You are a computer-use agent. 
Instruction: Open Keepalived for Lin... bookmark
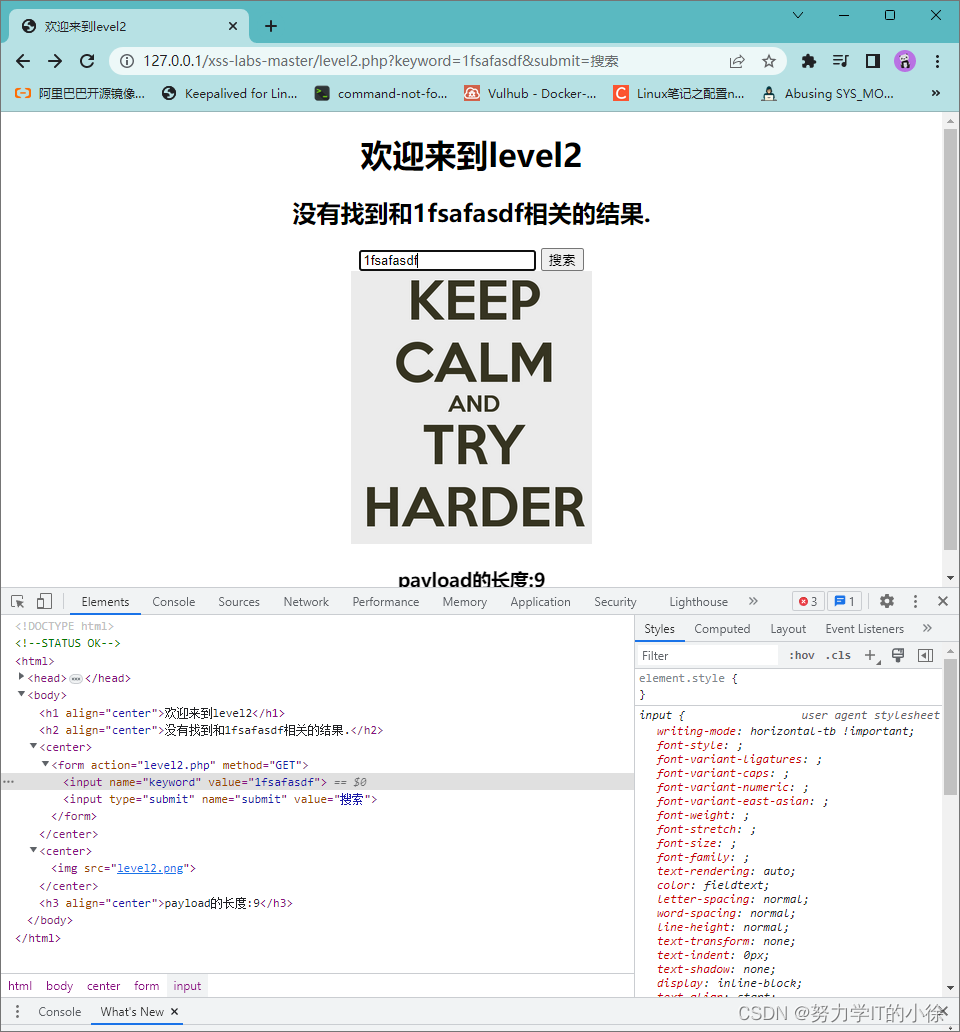click(x=230, y=93)
